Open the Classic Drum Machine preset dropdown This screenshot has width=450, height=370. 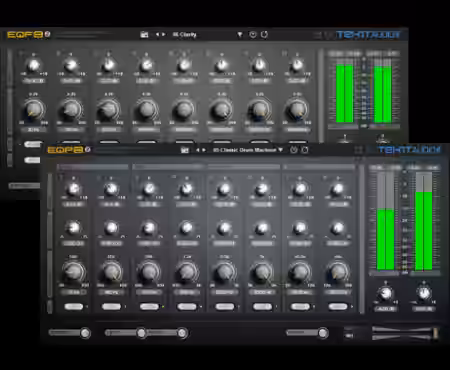pos(280,150)
